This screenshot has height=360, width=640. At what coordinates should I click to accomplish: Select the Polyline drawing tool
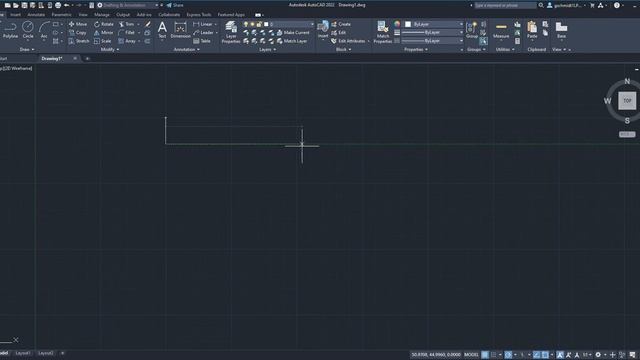pos(10,30)
